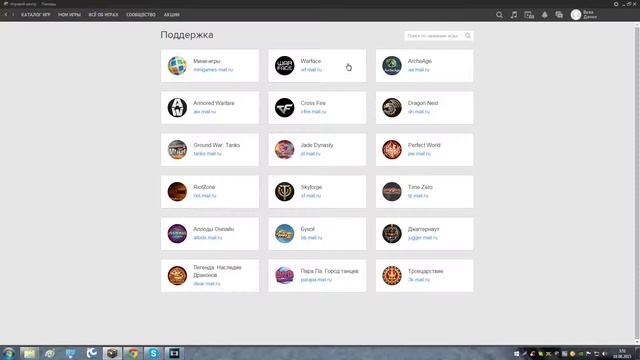Open Skype from taskbar
This screenshot has width=640, height=360.
pos(153,353)
